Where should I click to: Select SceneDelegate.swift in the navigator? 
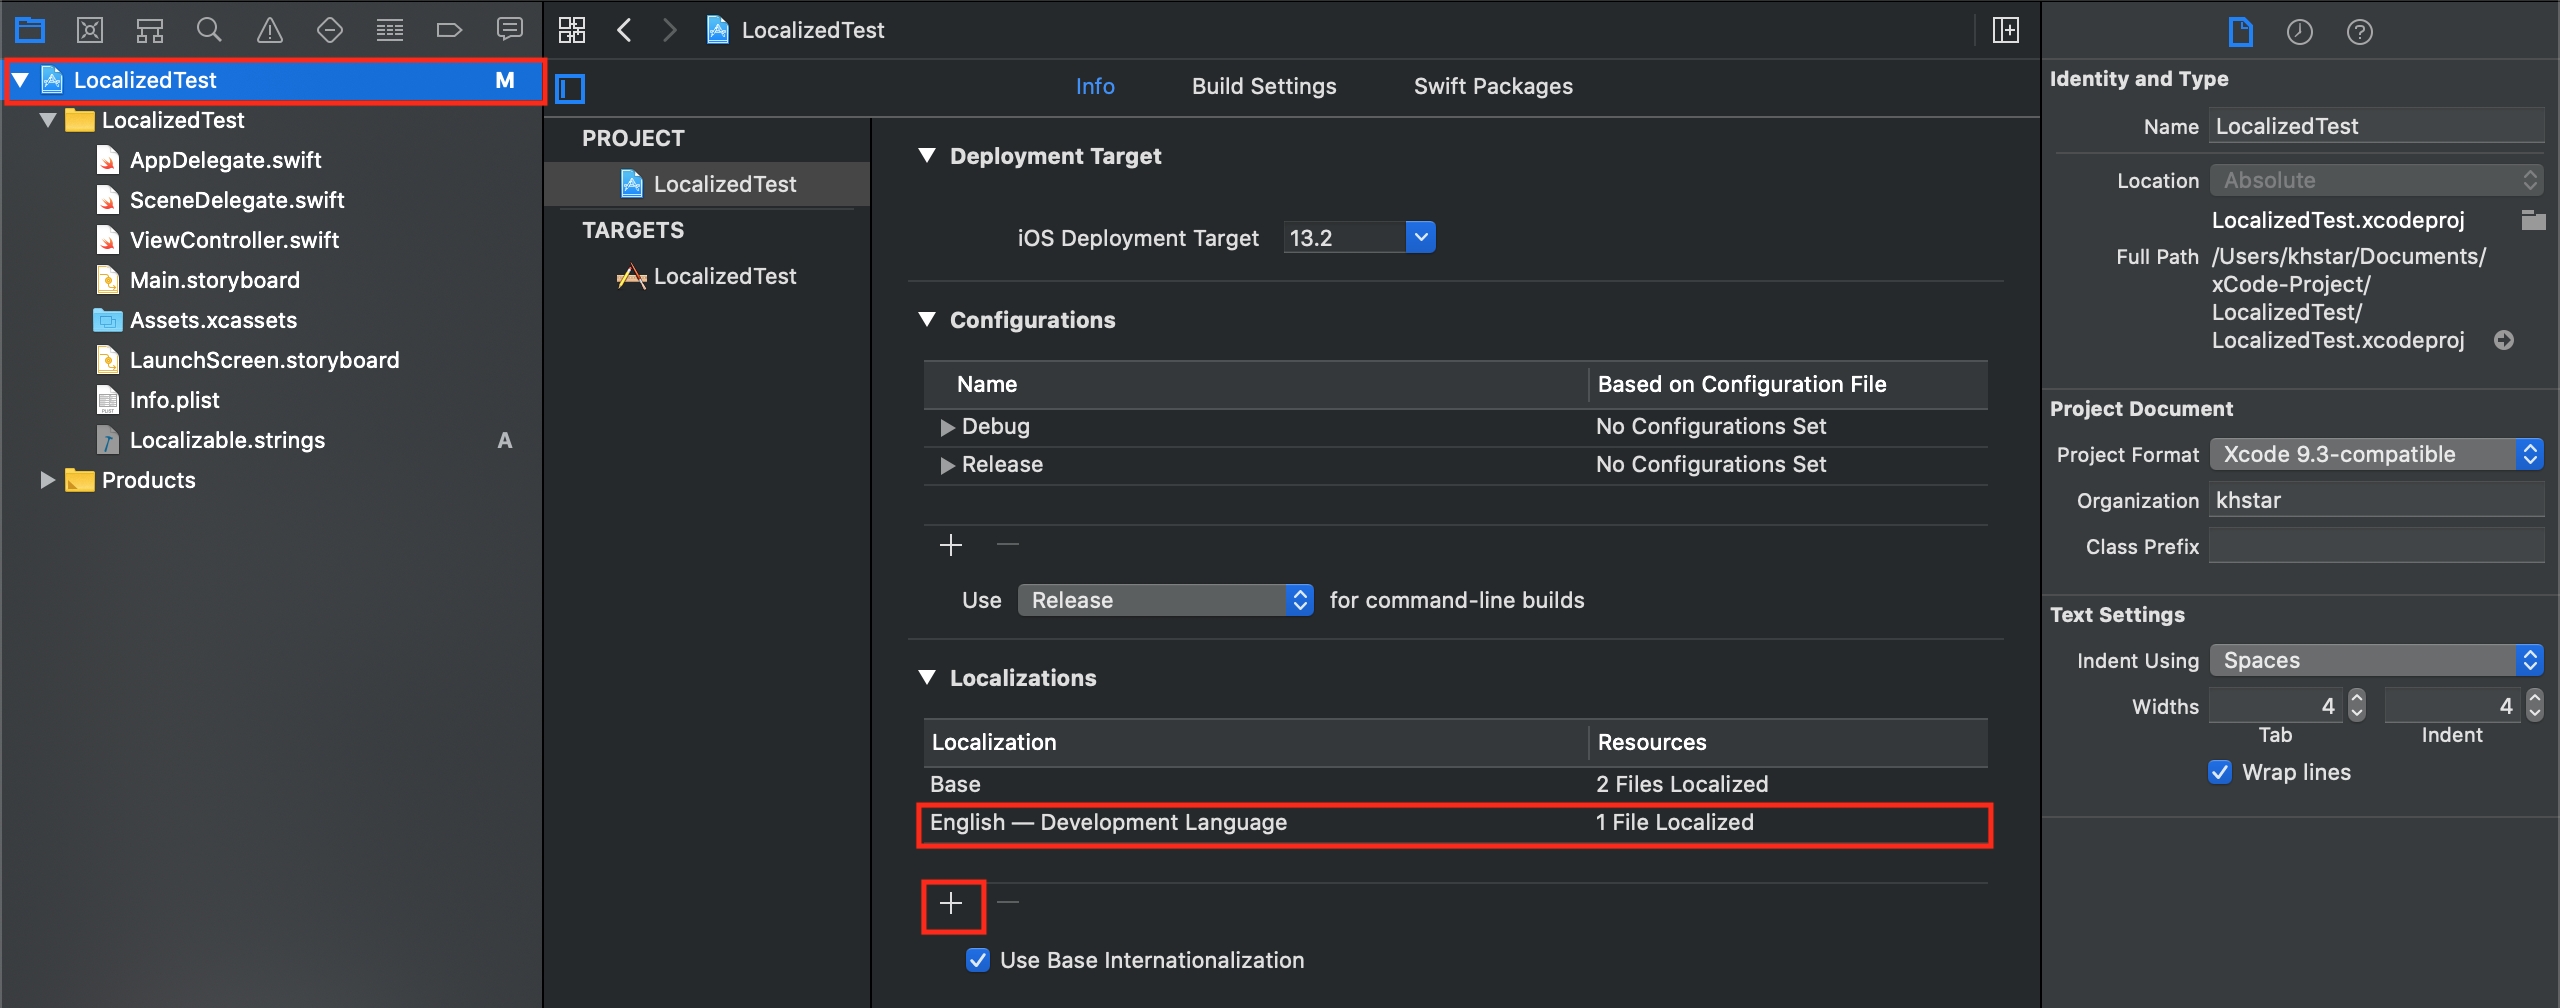[x=237, y=200]
